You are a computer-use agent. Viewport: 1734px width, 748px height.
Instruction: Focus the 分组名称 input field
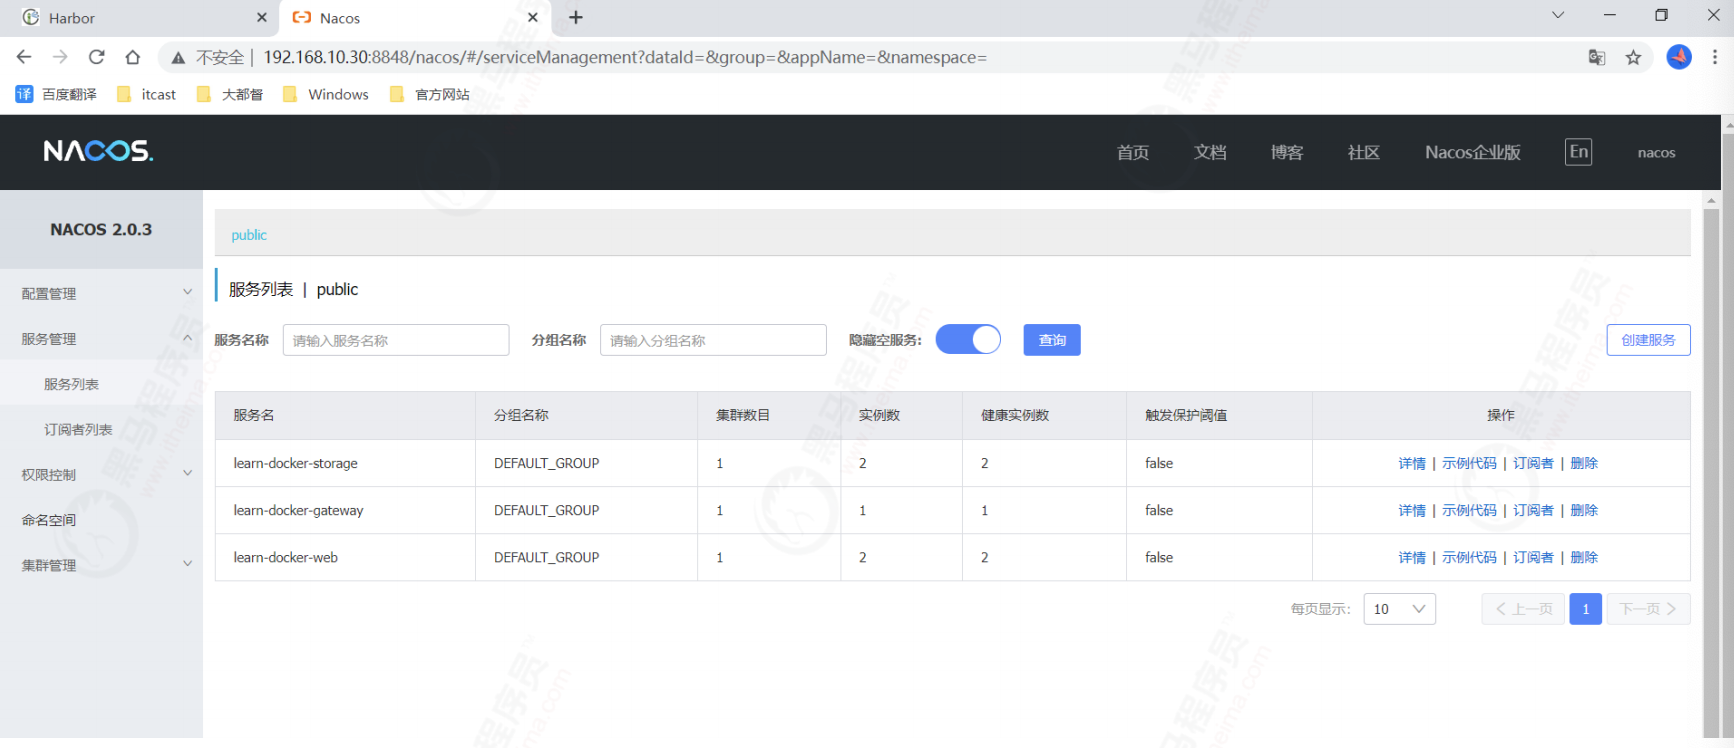point(713,340)
